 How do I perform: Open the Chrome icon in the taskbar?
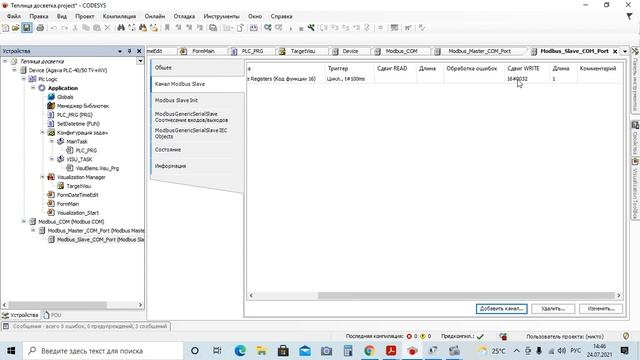[369, 351]
